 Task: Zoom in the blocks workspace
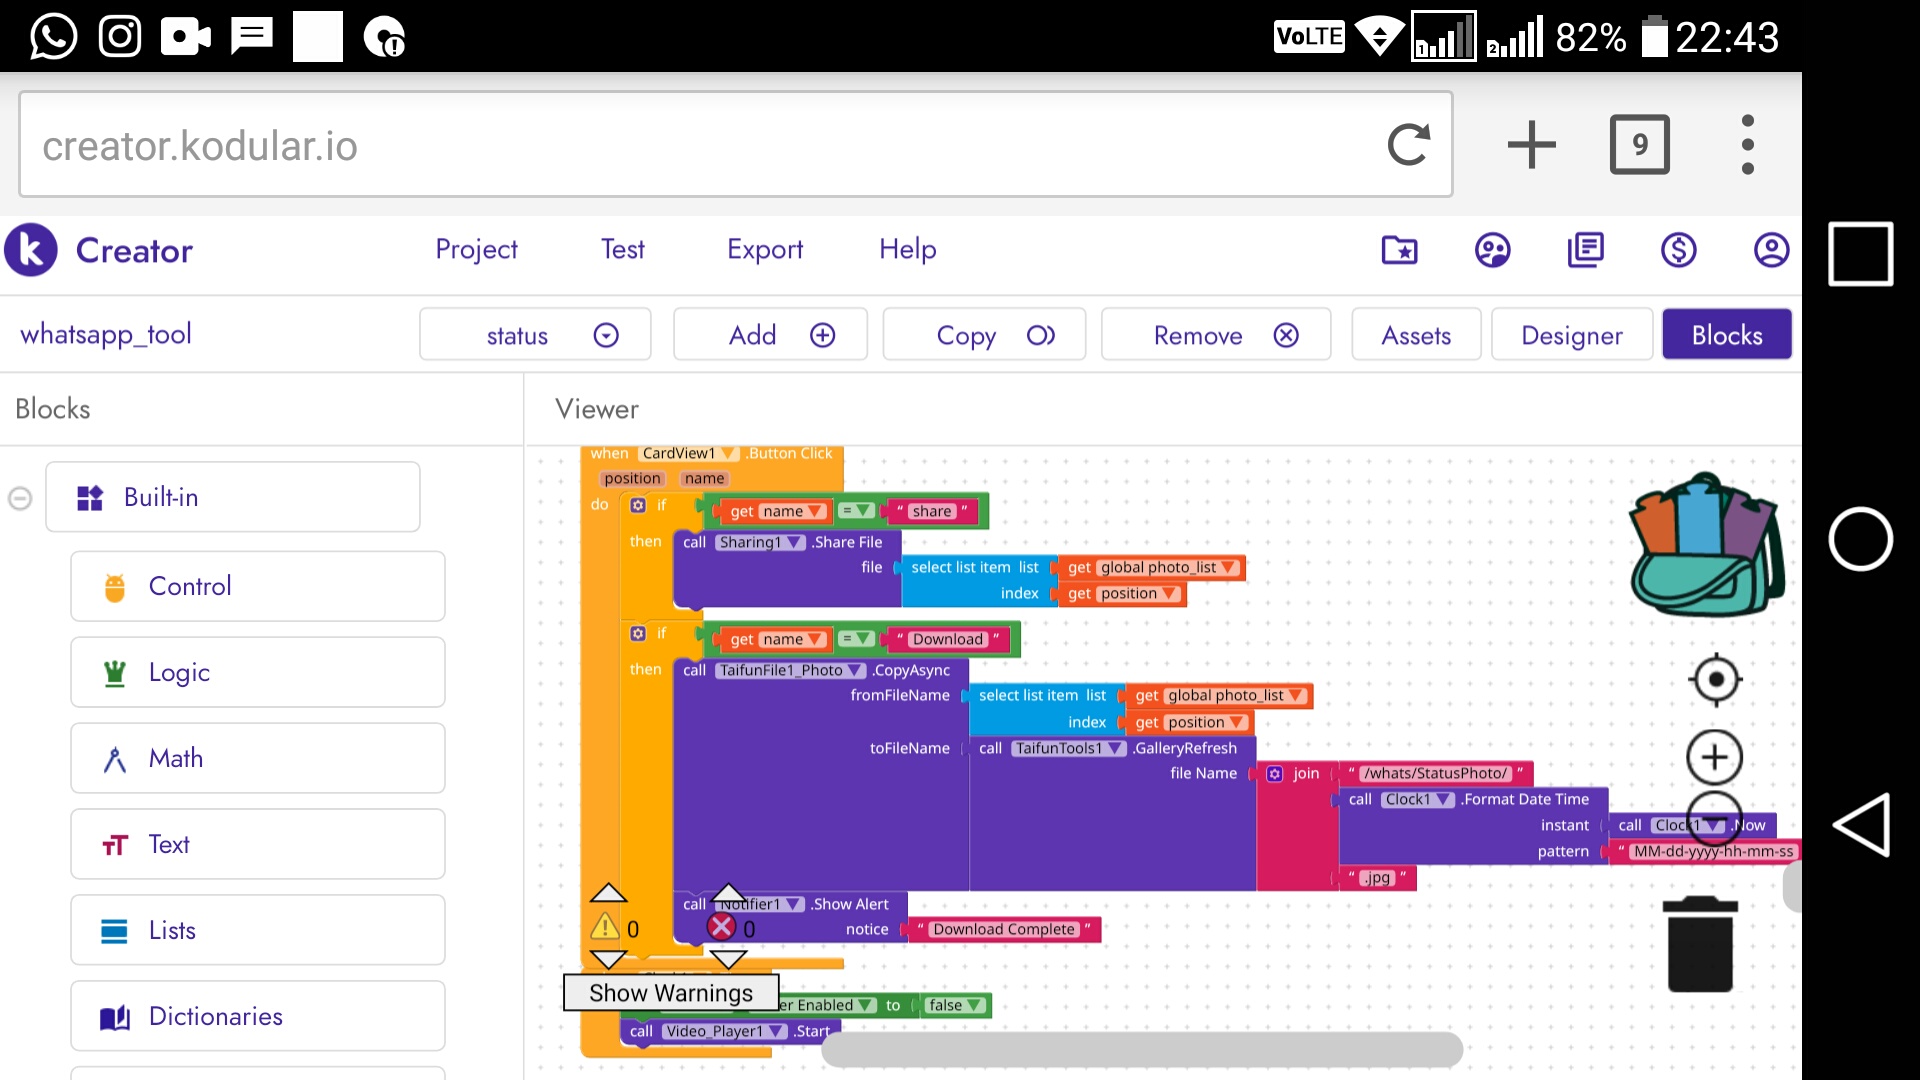1715,757
